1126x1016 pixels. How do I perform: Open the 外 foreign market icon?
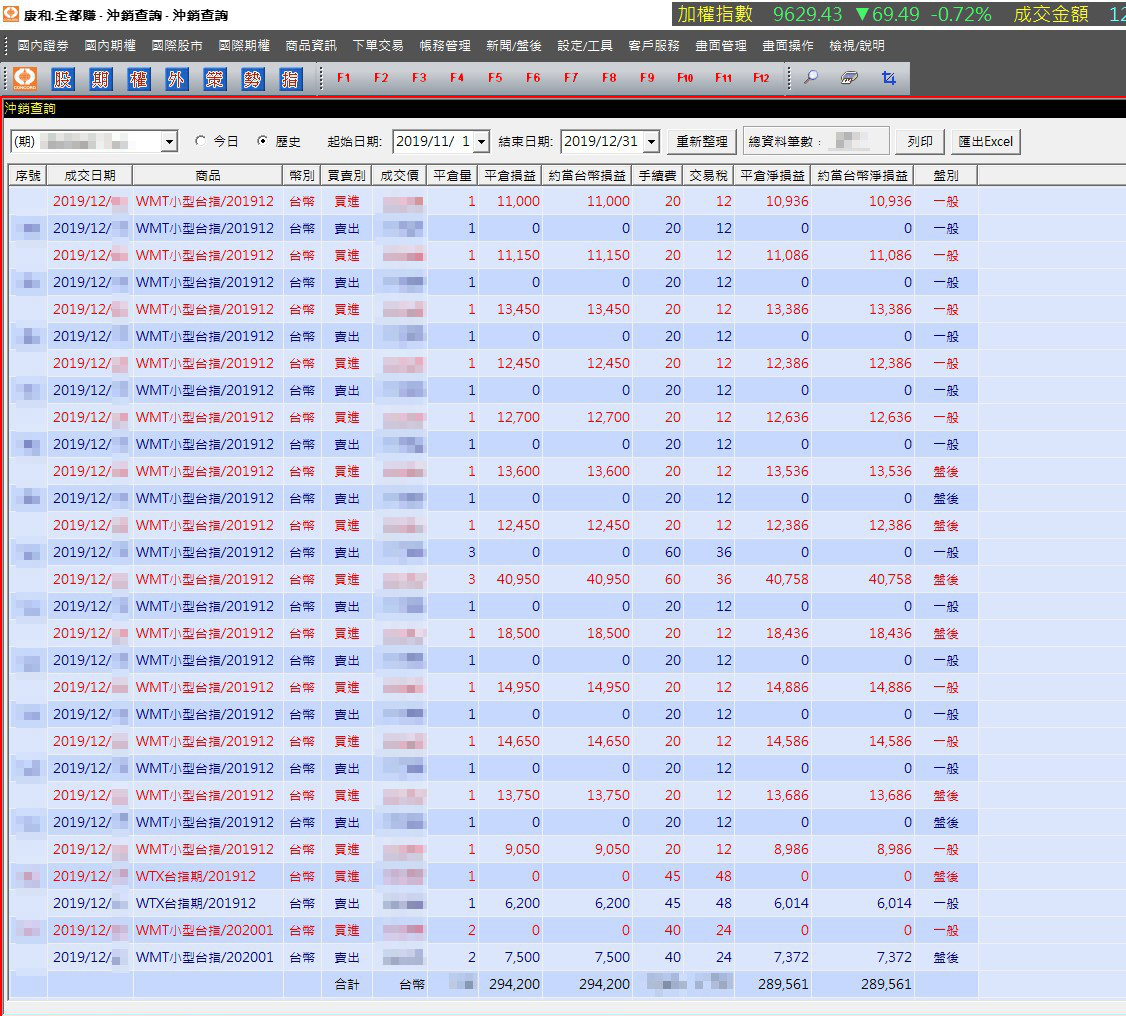pyautogui.click(x=177, y=78)
